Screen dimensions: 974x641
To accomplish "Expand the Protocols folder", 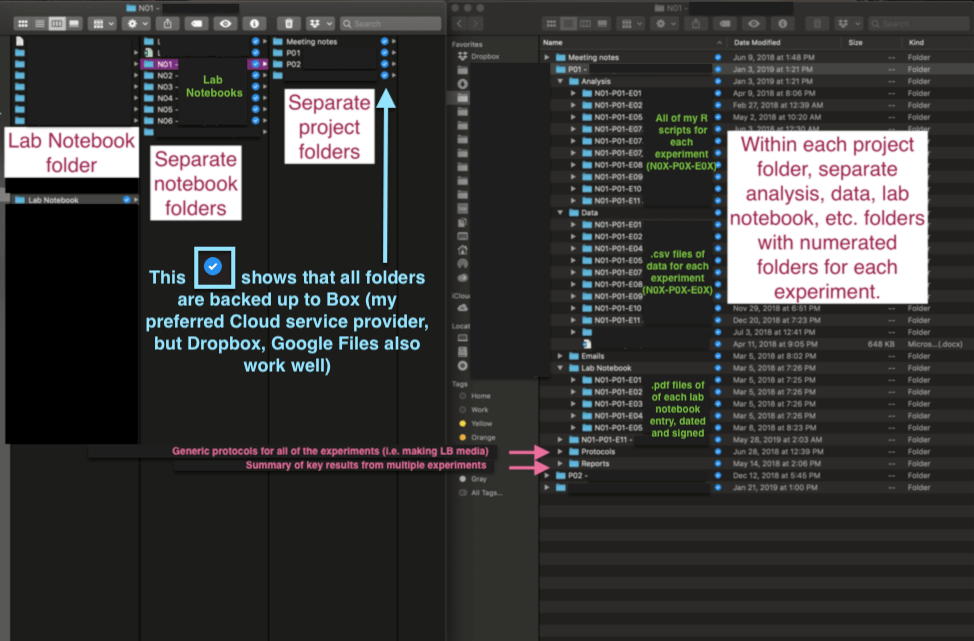I will pyautogui.click(x=560, y=452).
